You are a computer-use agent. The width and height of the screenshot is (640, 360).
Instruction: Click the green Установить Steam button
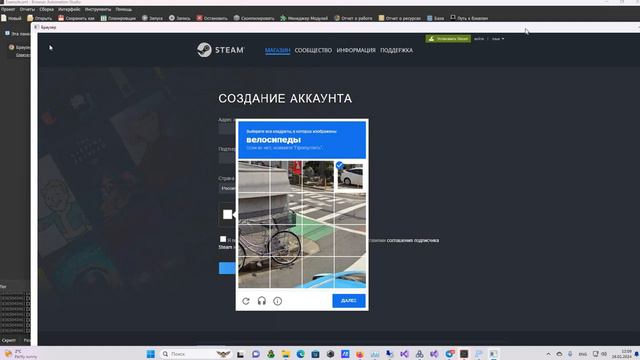[448, 39]
